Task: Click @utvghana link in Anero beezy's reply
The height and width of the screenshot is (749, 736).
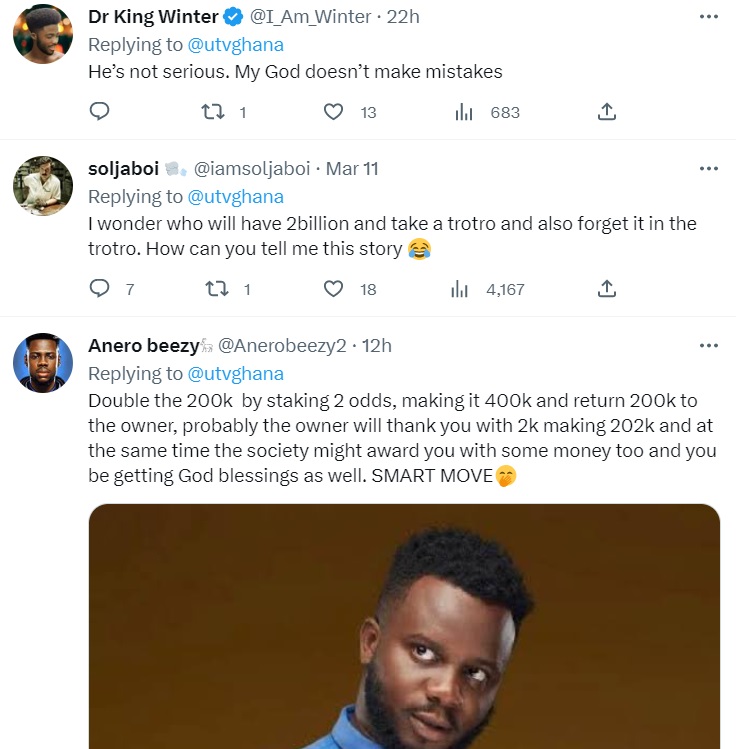Action: pos(236,373)
